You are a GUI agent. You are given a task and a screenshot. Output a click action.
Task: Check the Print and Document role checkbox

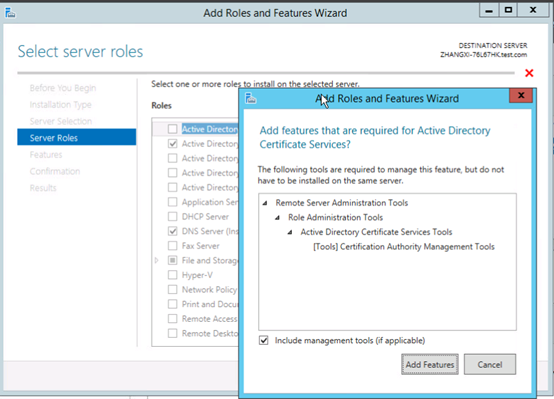[x=172, y=304]
